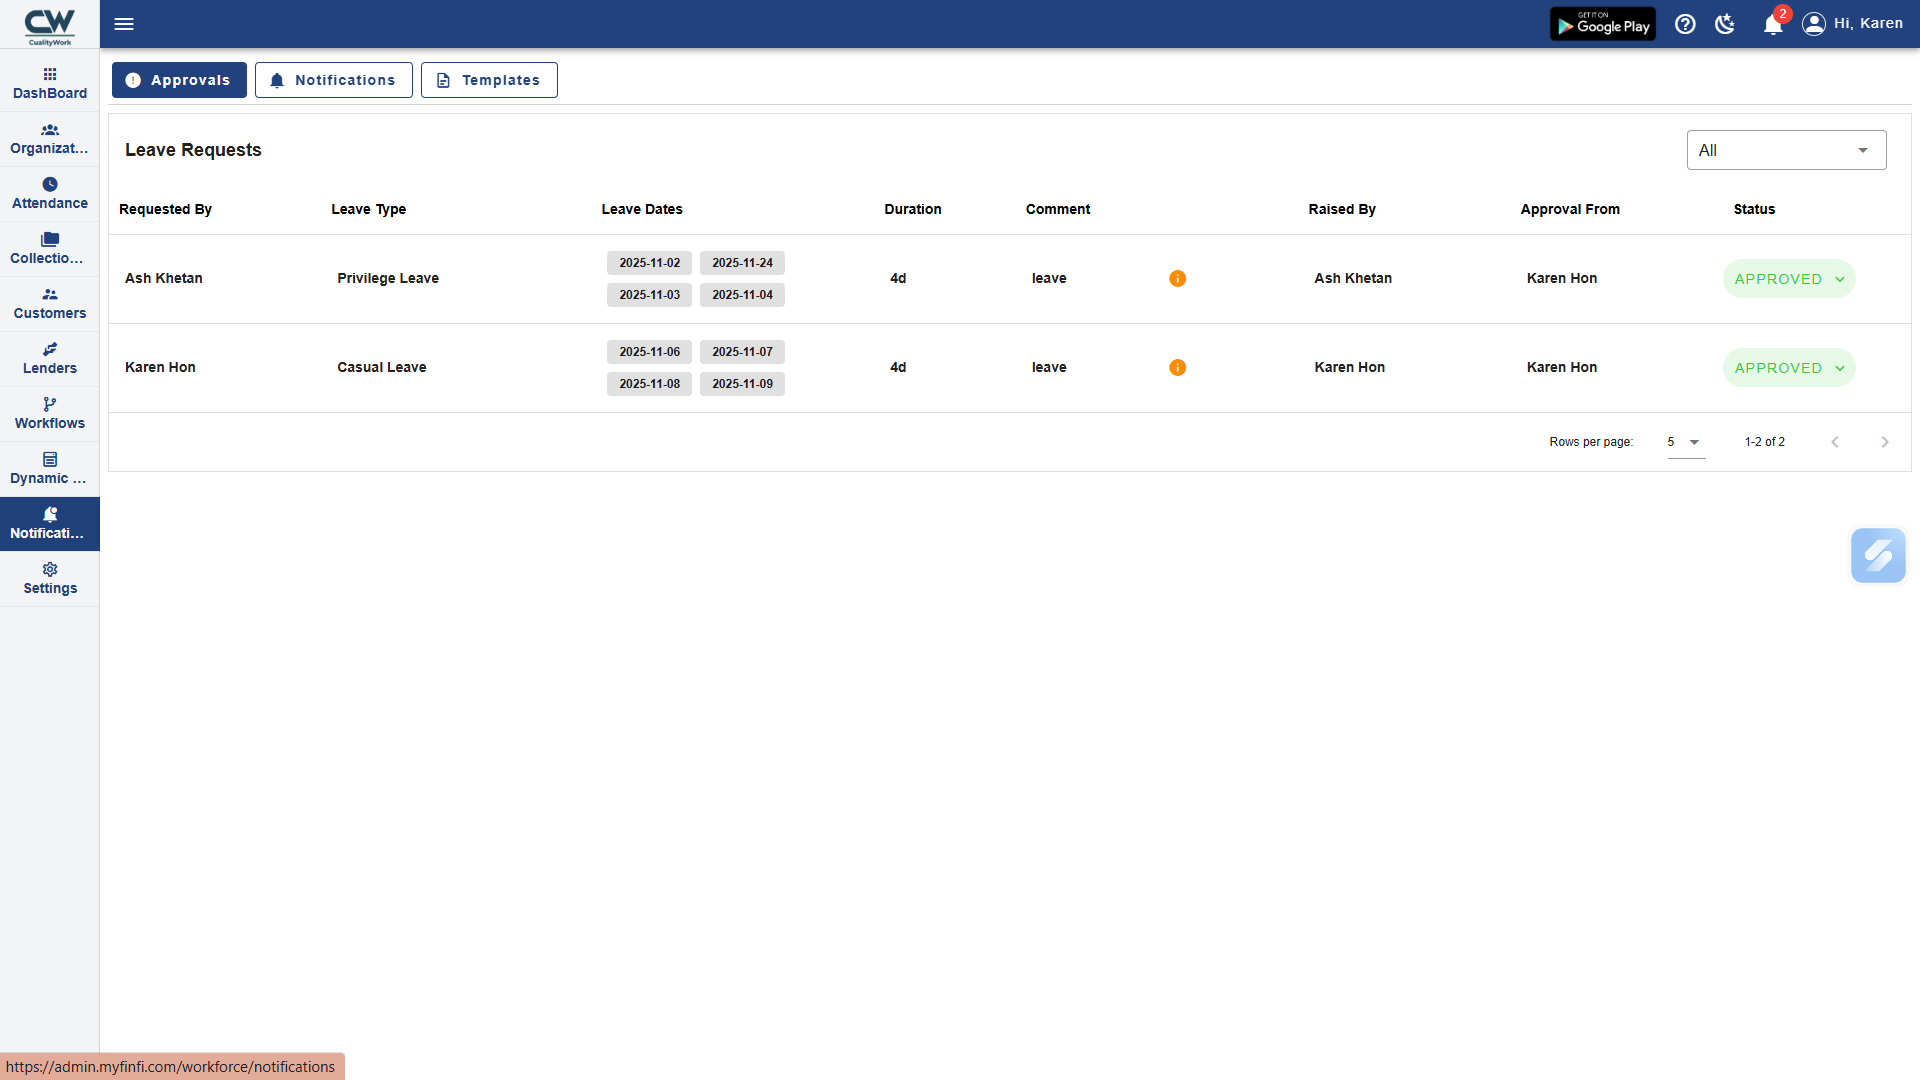Viewport: 1920px width, 1080px height.
Task: Open the Customers section
Action: (x=49, y=303)
